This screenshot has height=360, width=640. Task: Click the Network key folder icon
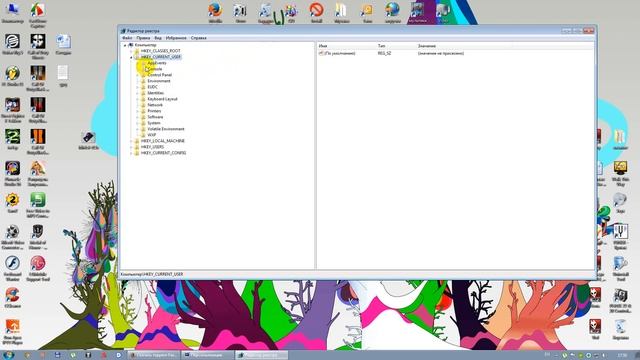click(x=143, y=105)
